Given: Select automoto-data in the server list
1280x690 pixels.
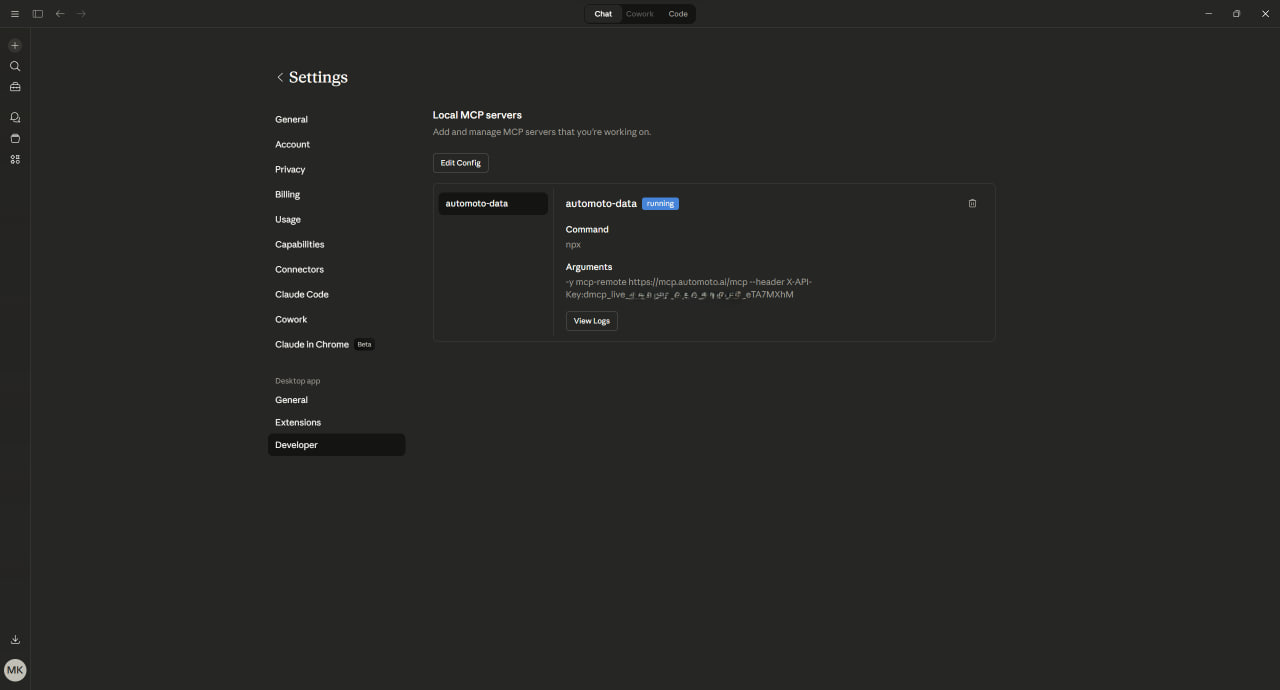Looking at the screenshot, I should [493, 204].
